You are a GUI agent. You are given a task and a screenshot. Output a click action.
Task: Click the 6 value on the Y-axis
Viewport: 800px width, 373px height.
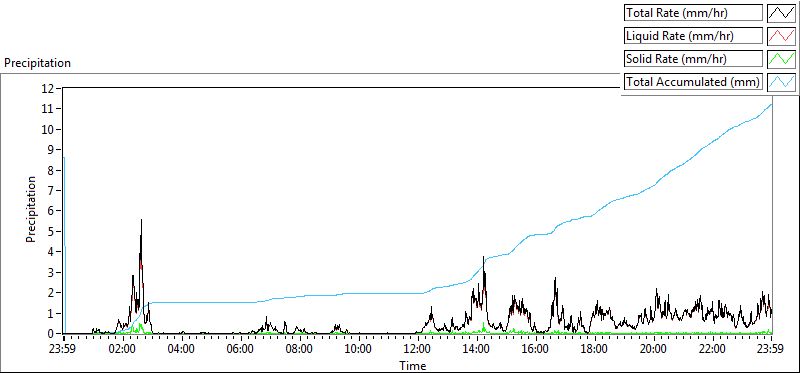52,211
